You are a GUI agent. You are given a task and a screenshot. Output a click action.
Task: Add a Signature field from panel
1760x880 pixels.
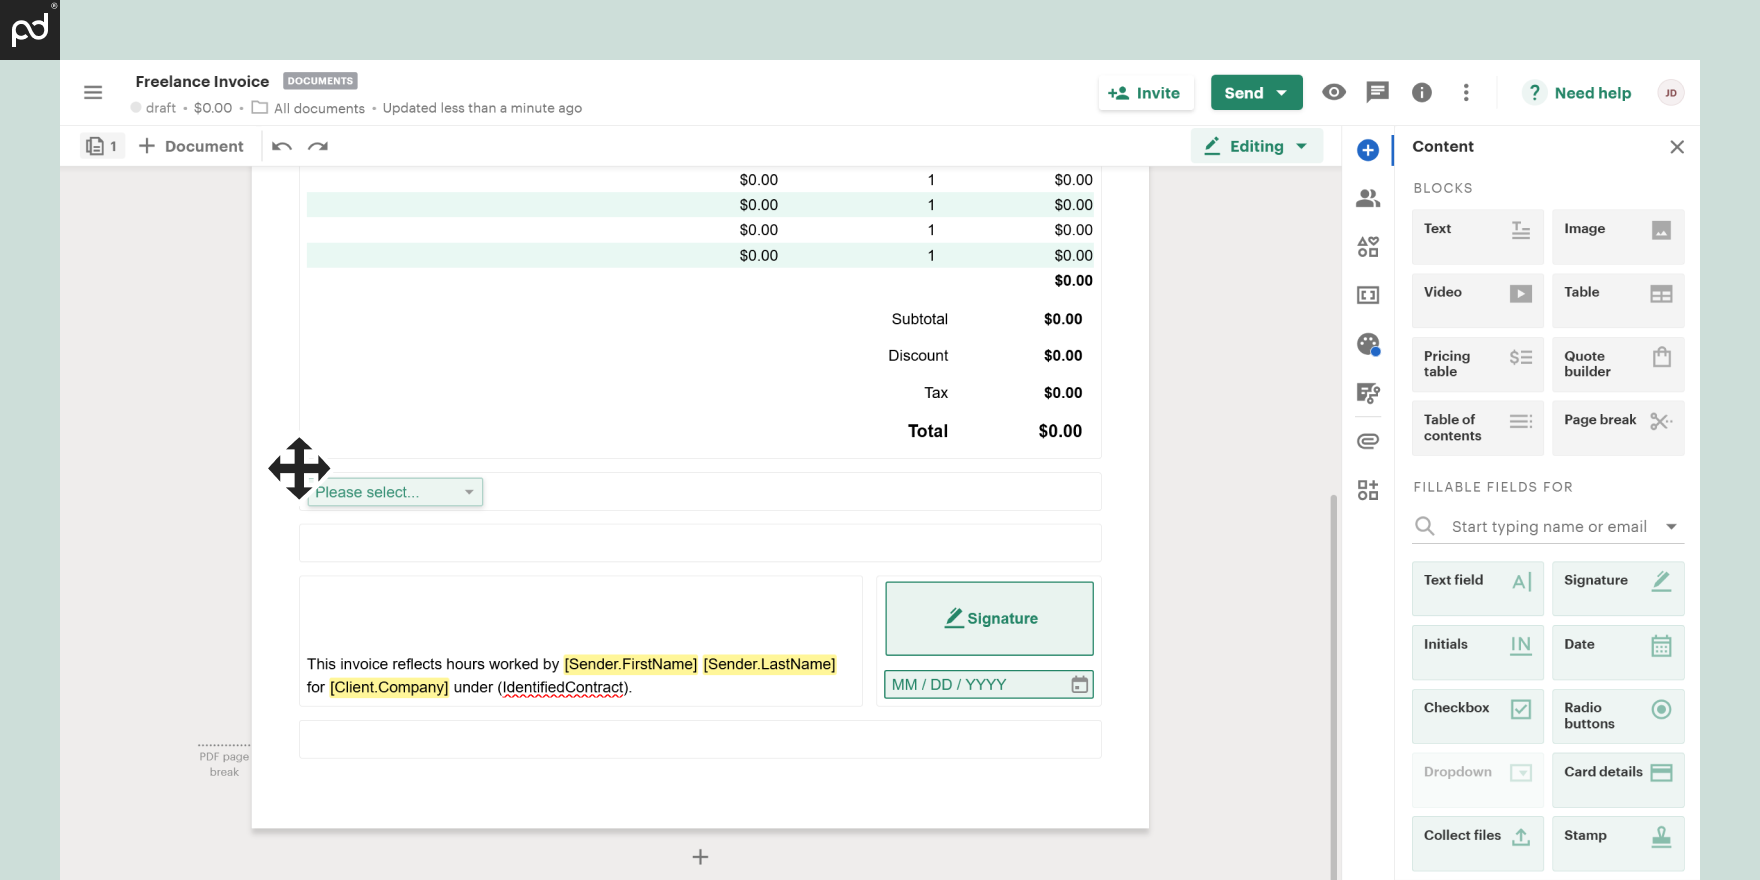coord(1618,588)
